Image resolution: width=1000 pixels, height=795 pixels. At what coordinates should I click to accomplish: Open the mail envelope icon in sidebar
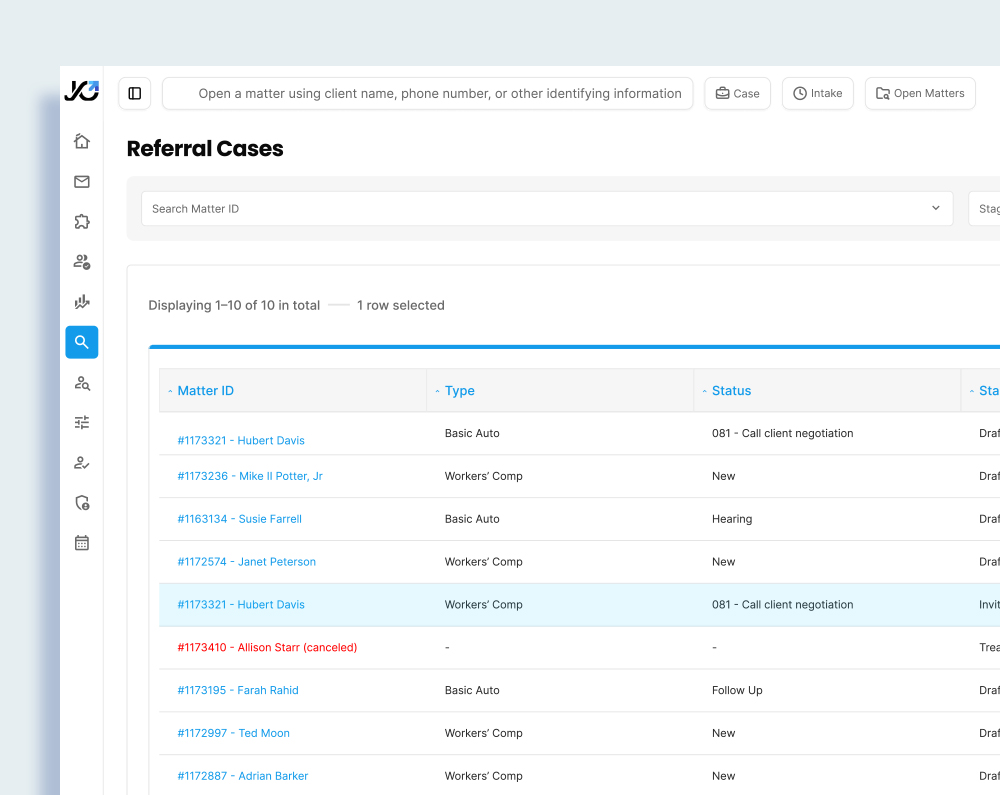tap(82, 182)
